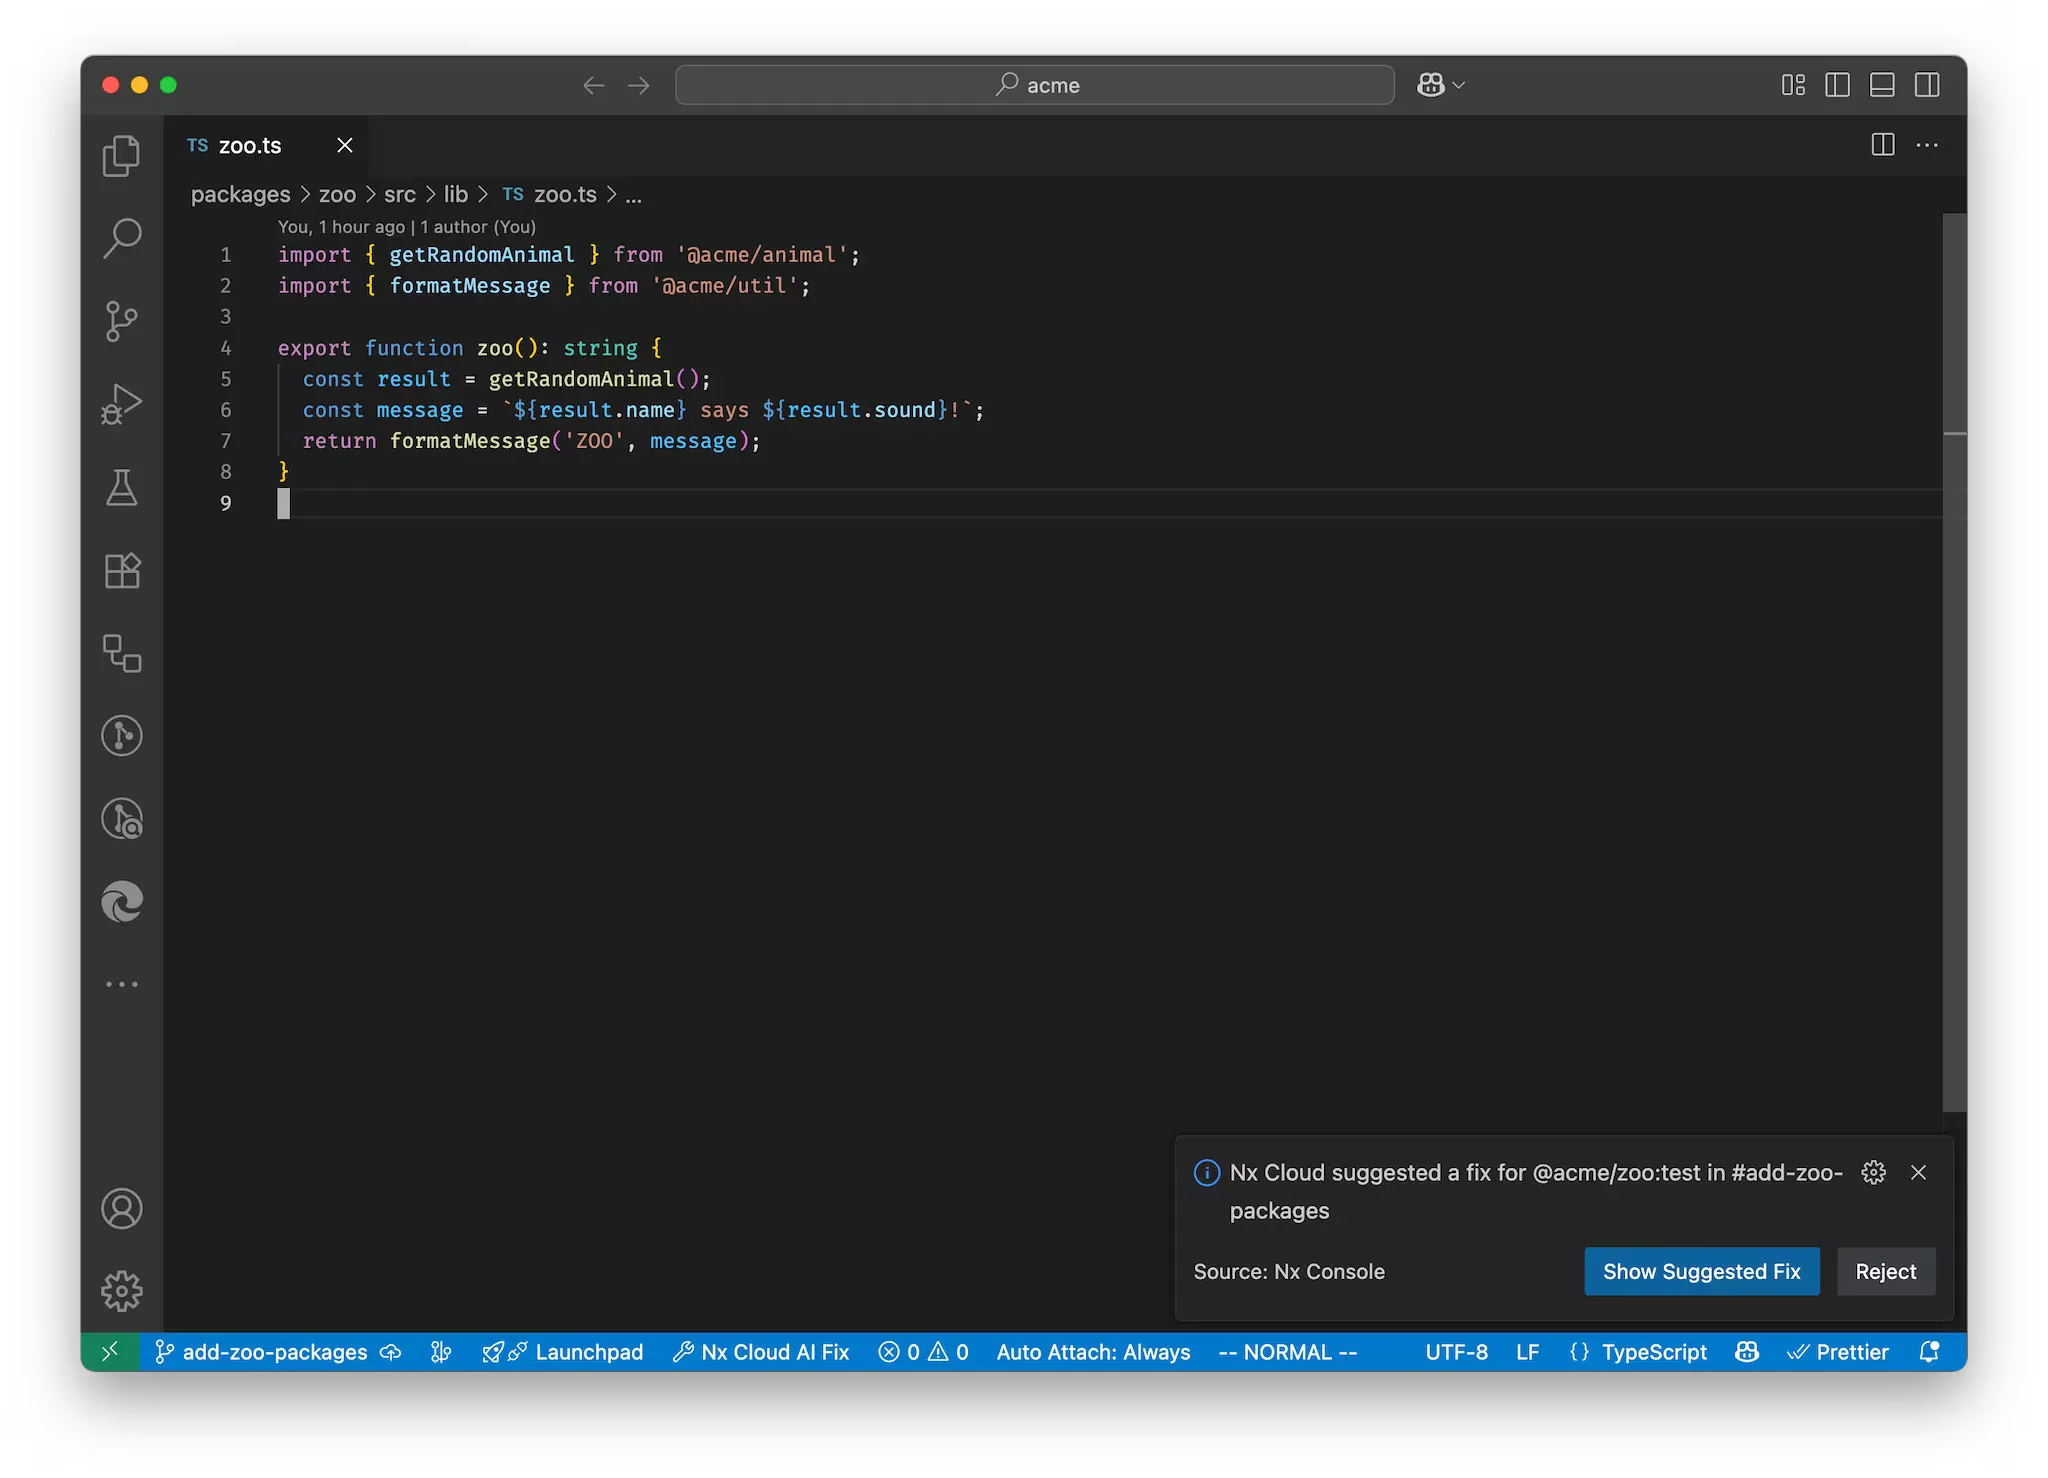Reject the Nx Cloud suggested fix
2048x1478 pixels.
(1885, 1271)
